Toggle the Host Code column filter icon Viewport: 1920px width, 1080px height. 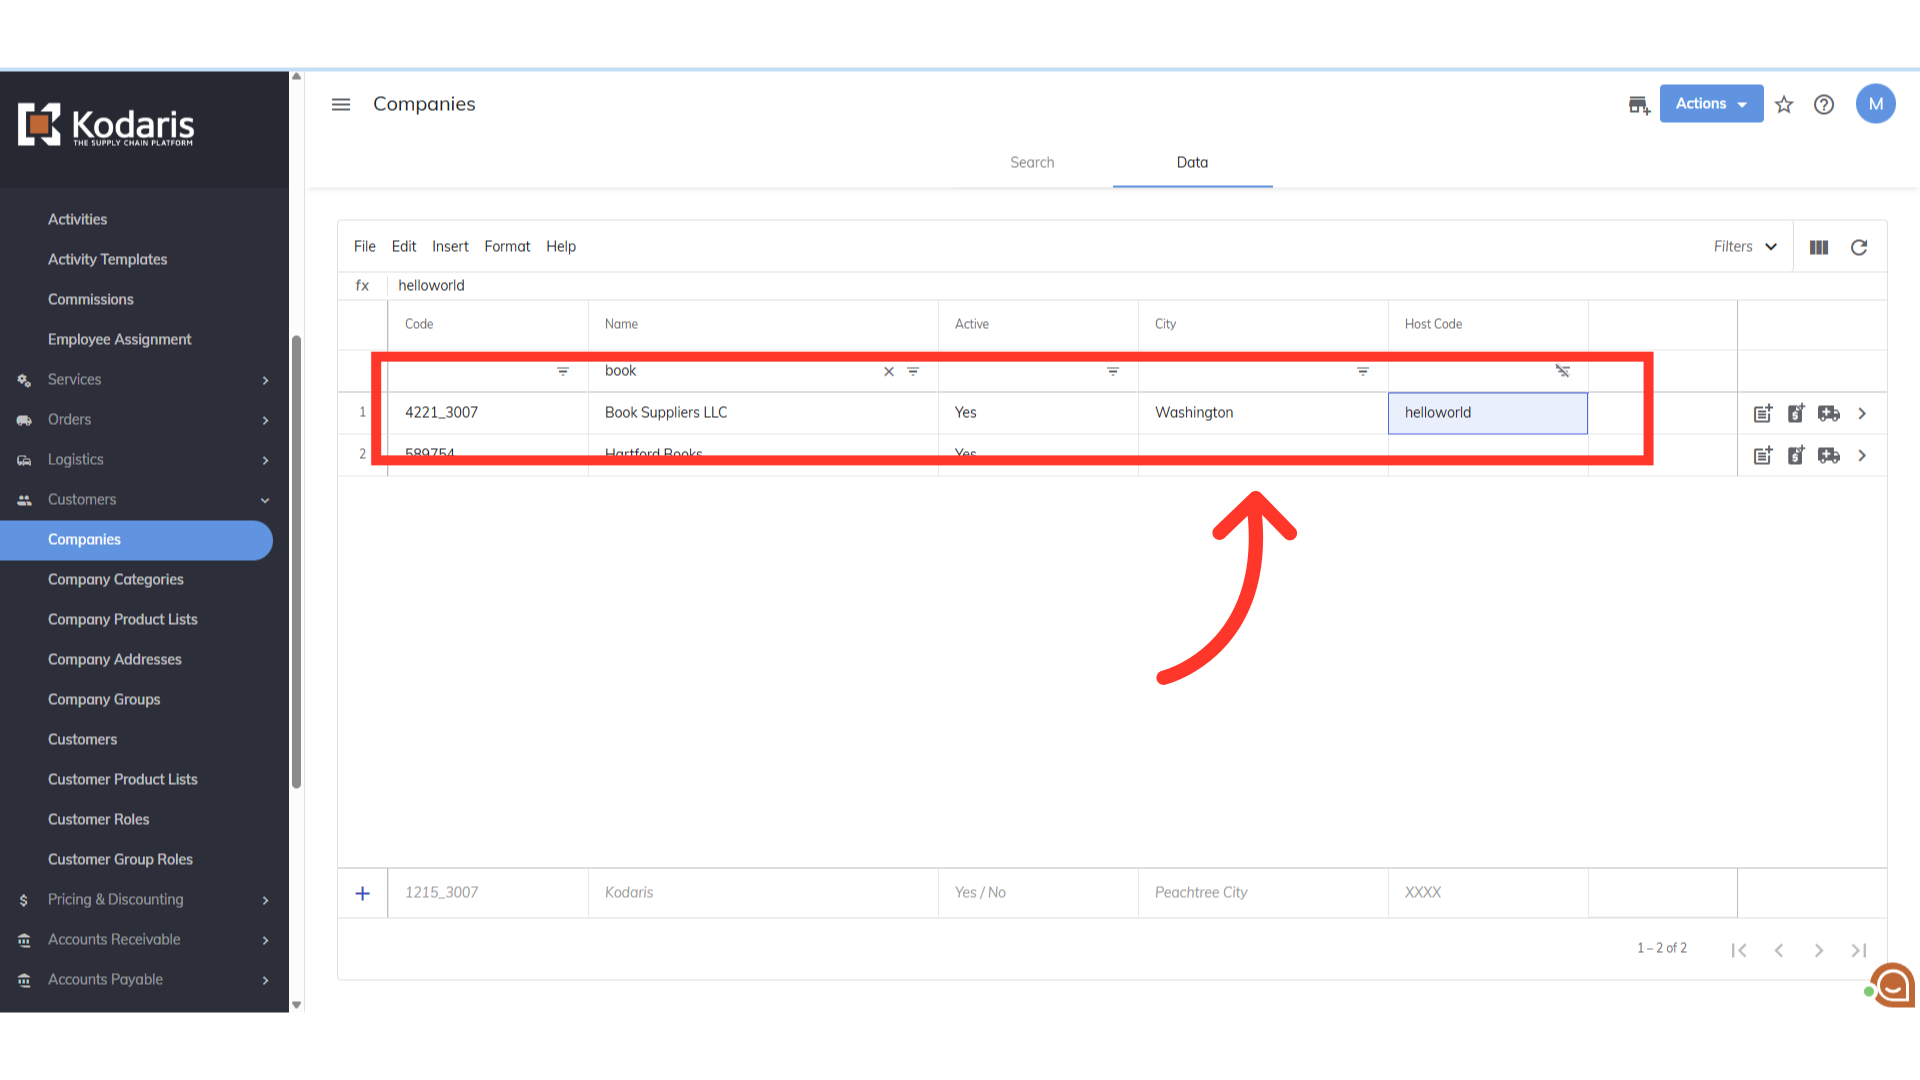click(1563, 371)
